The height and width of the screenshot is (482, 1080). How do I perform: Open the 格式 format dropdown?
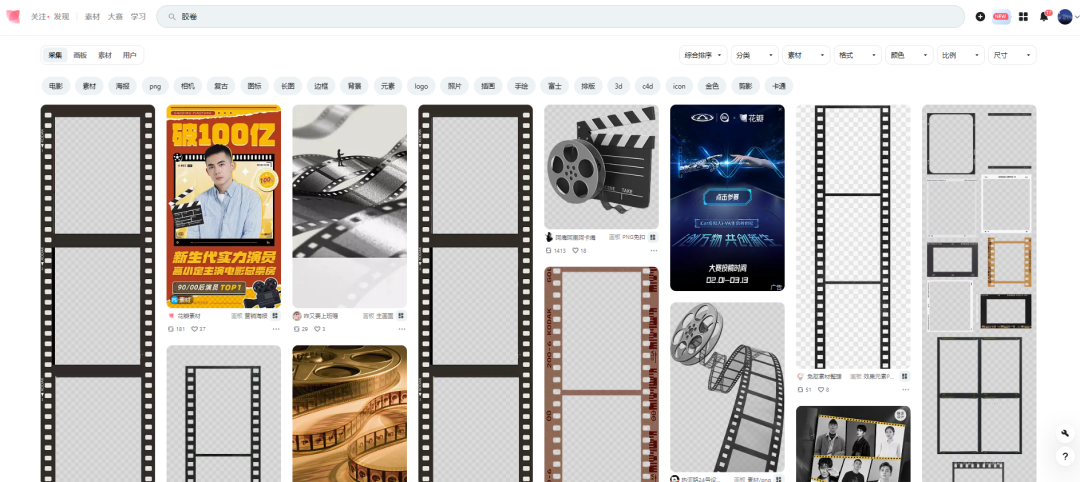(858, 55)
